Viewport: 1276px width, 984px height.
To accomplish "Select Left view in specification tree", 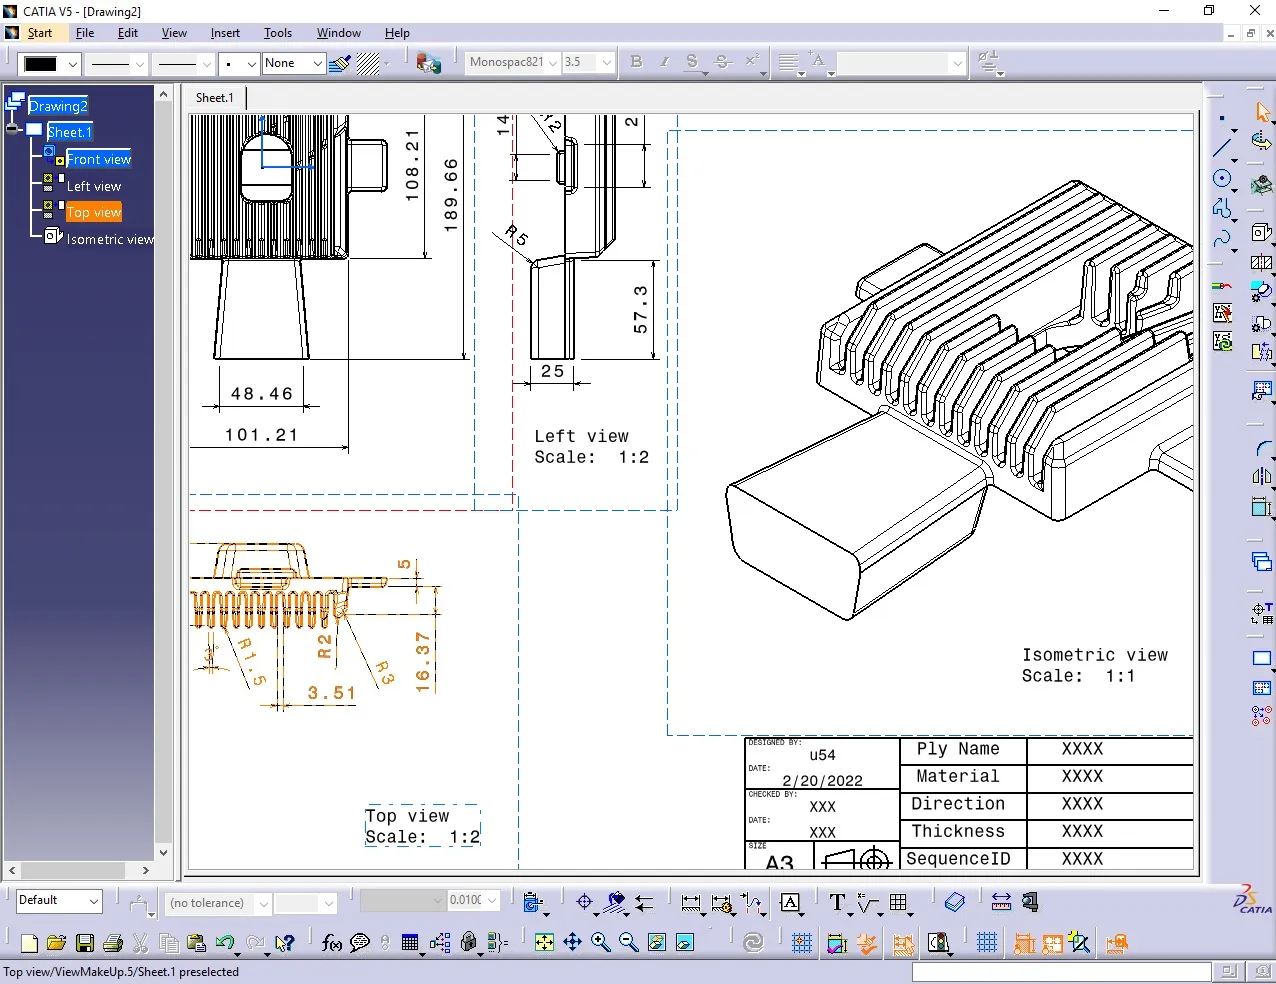I will click(93, 187).
